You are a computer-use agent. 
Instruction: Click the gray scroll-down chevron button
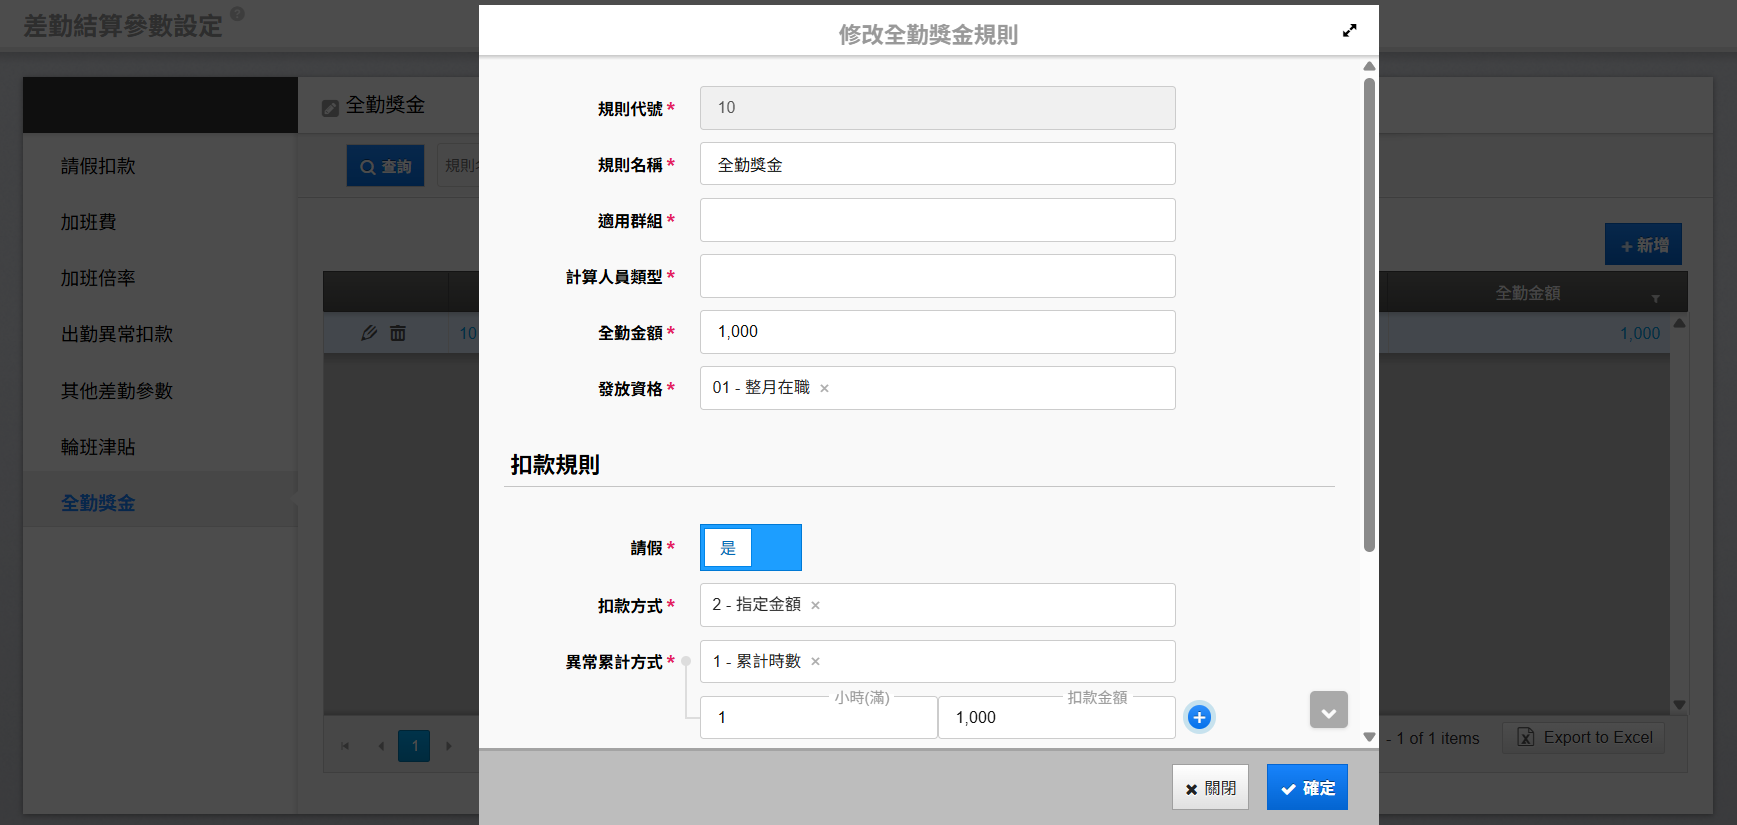[1328, 711]
